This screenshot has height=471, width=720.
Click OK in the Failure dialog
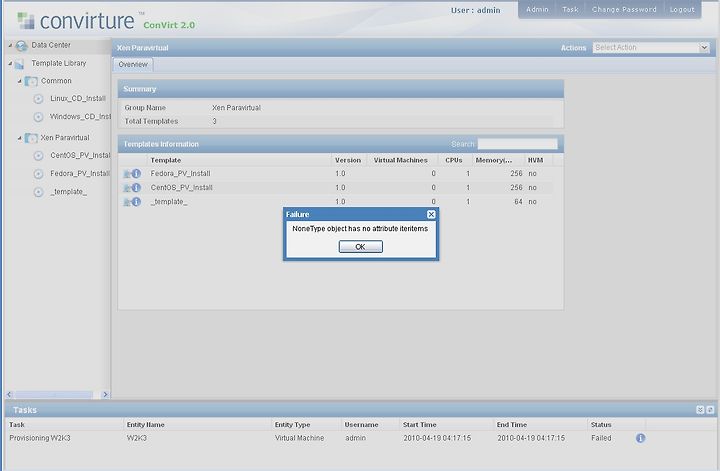pos(360,247)
